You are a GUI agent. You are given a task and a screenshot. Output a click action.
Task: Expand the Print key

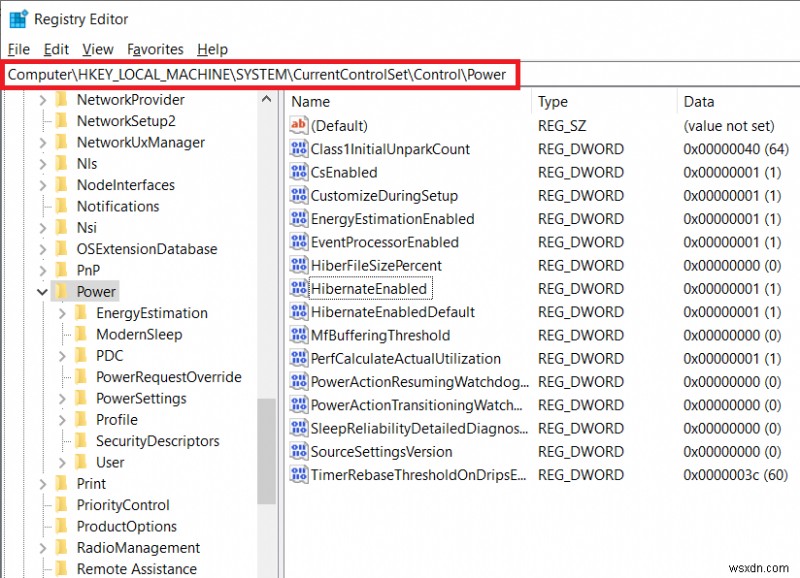[x=43, y=484]
